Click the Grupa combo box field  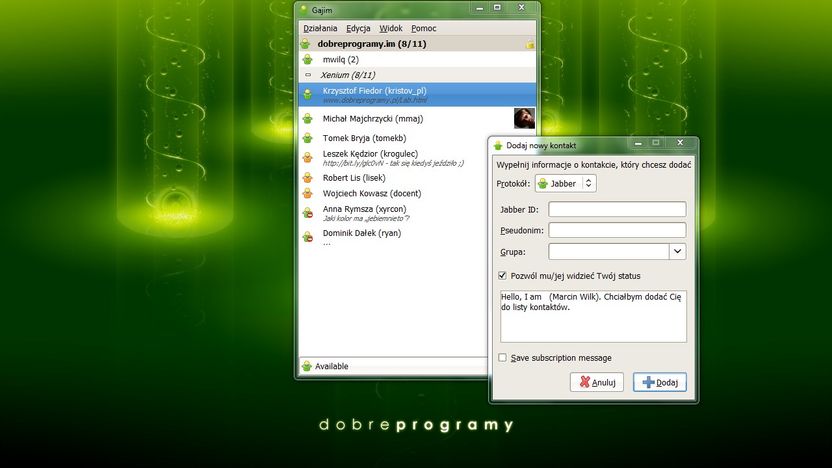pyautogui.click(x=608, y=252)
